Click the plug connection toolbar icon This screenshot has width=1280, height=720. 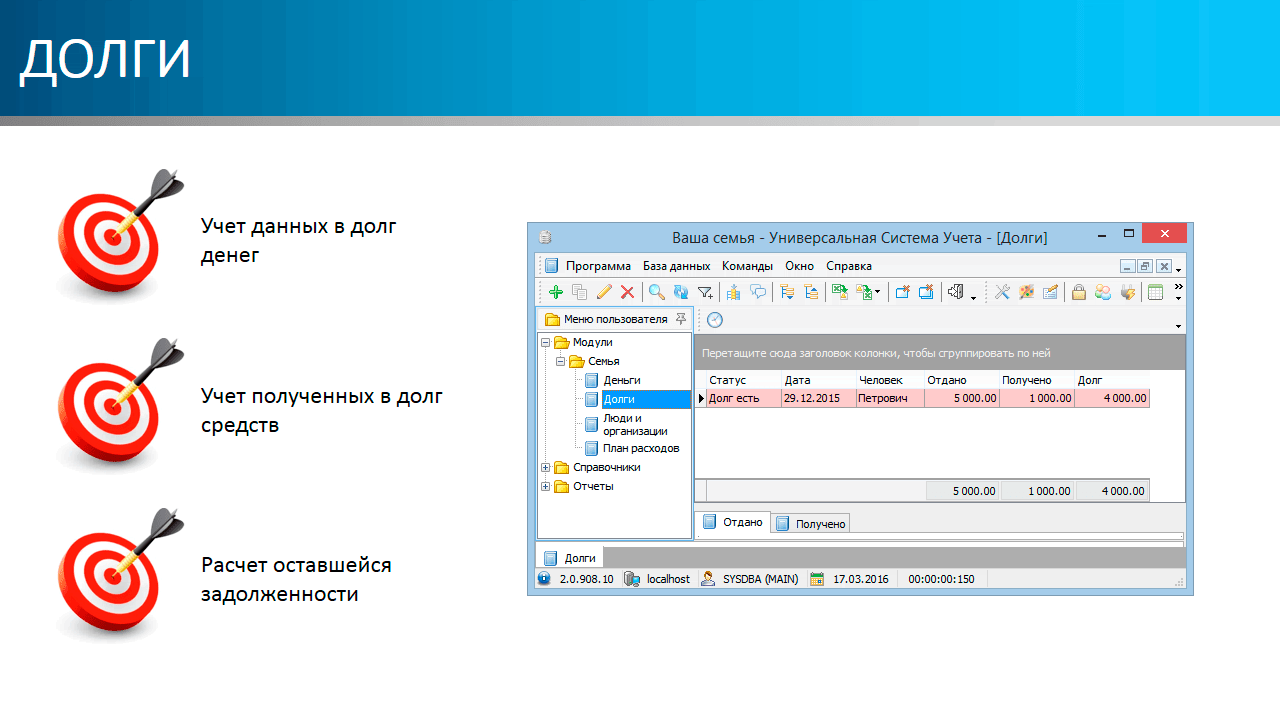tap(1128, 292)
